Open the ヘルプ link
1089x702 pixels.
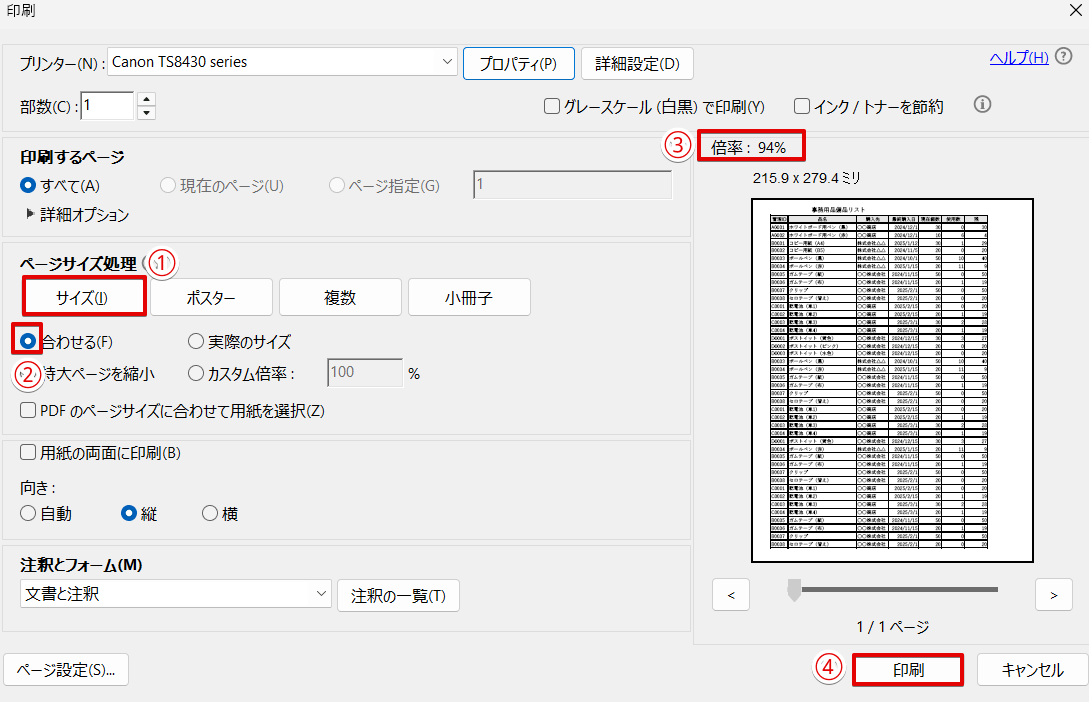(1018, 57)
